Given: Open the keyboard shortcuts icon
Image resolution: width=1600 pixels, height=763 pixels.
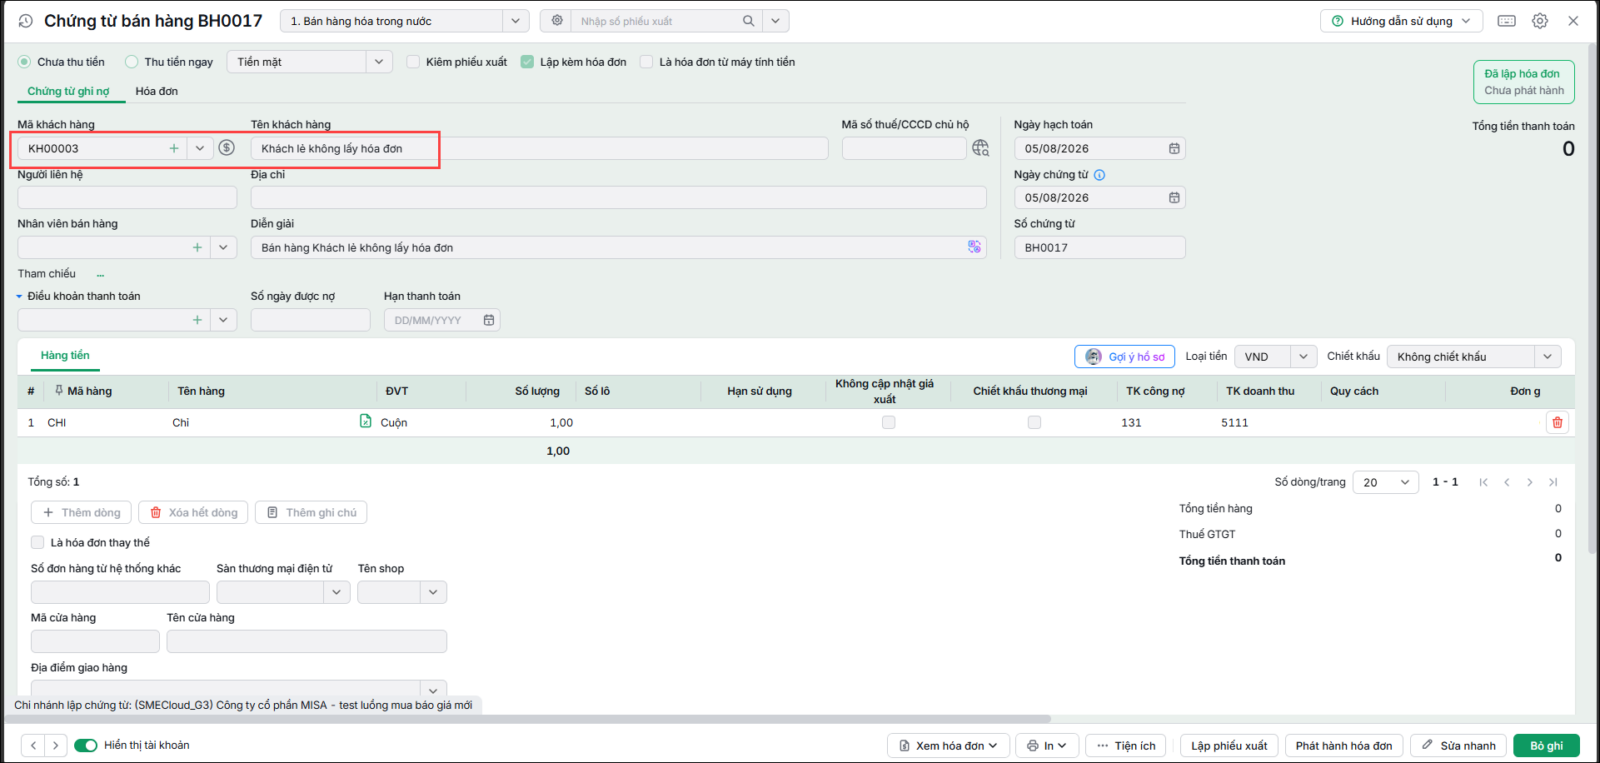Looking at the screenshot, I should click(x=1507, y=21).
